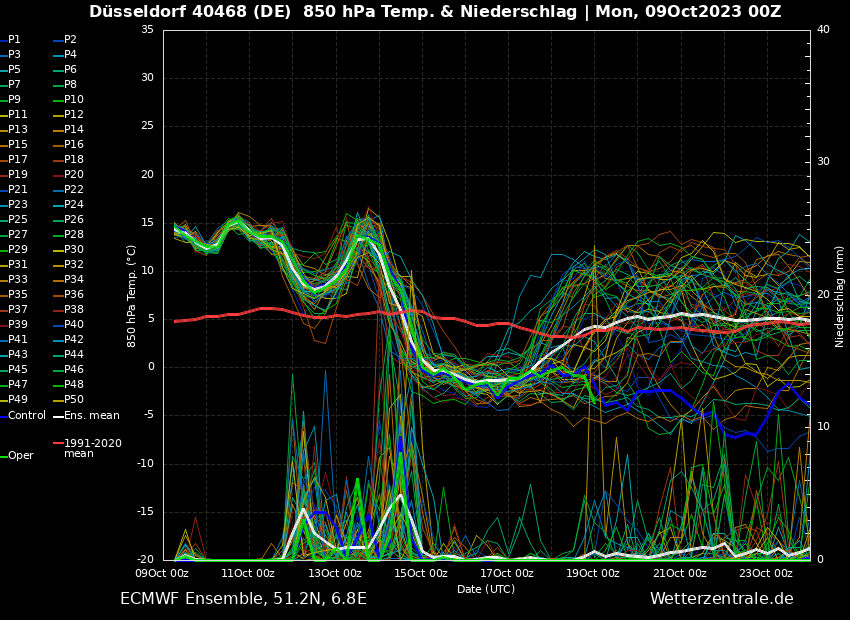Screen dimensions: 850x620
Task: Click the Düsseldorf chart title
Action: pos(435,12)
